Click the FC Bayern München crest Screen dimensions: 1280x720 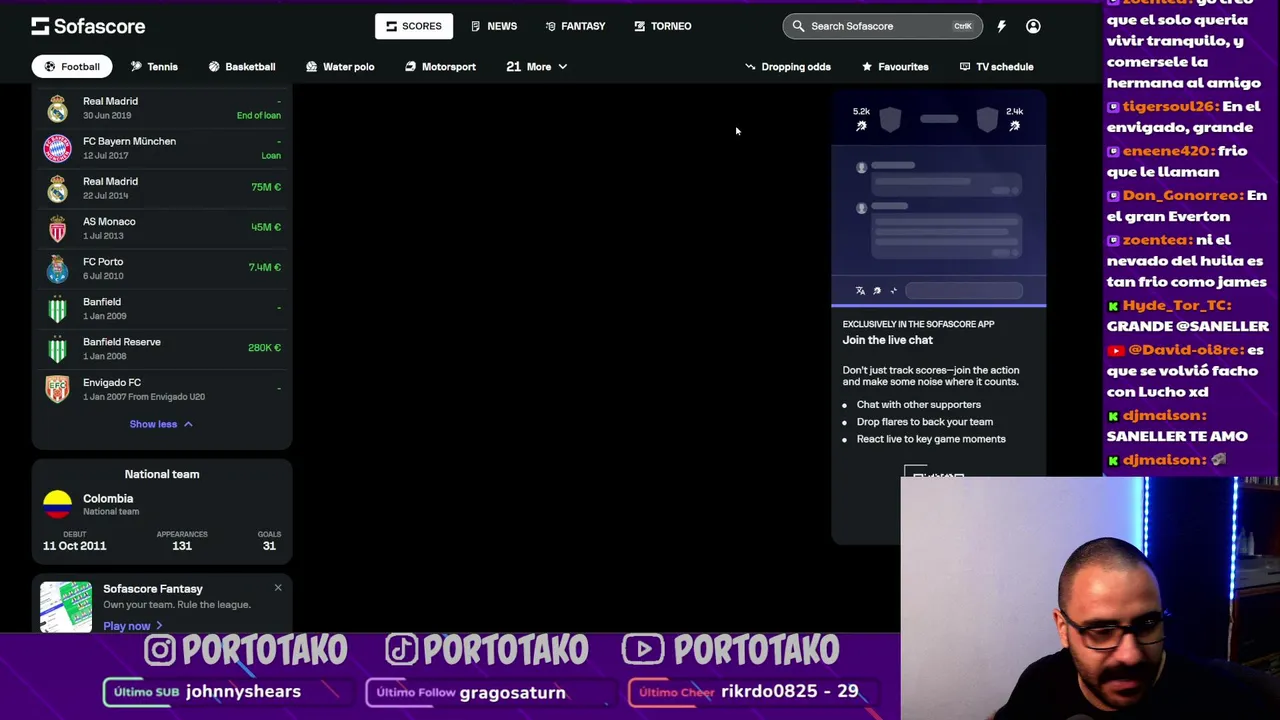click(57, 148)
